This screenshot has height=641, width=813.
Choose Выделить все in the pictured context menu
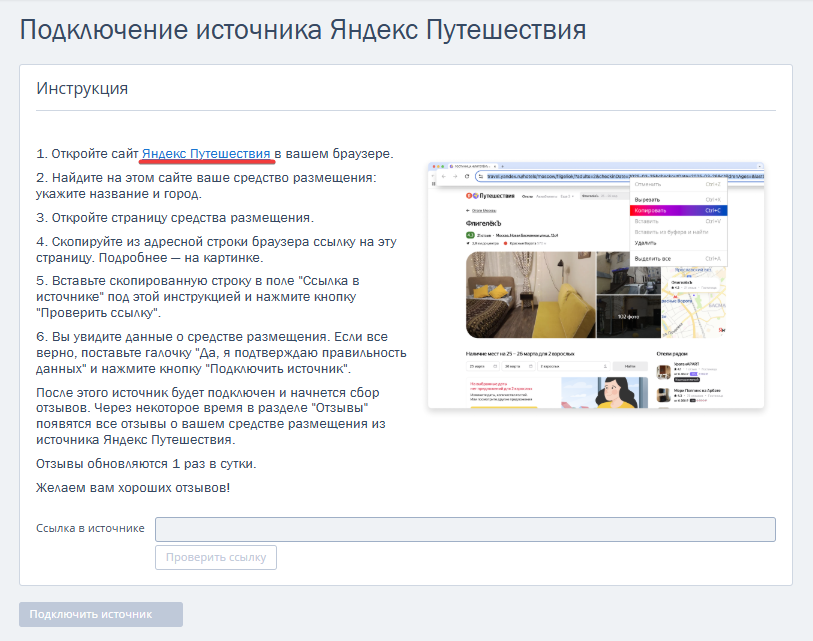[678, 258]
